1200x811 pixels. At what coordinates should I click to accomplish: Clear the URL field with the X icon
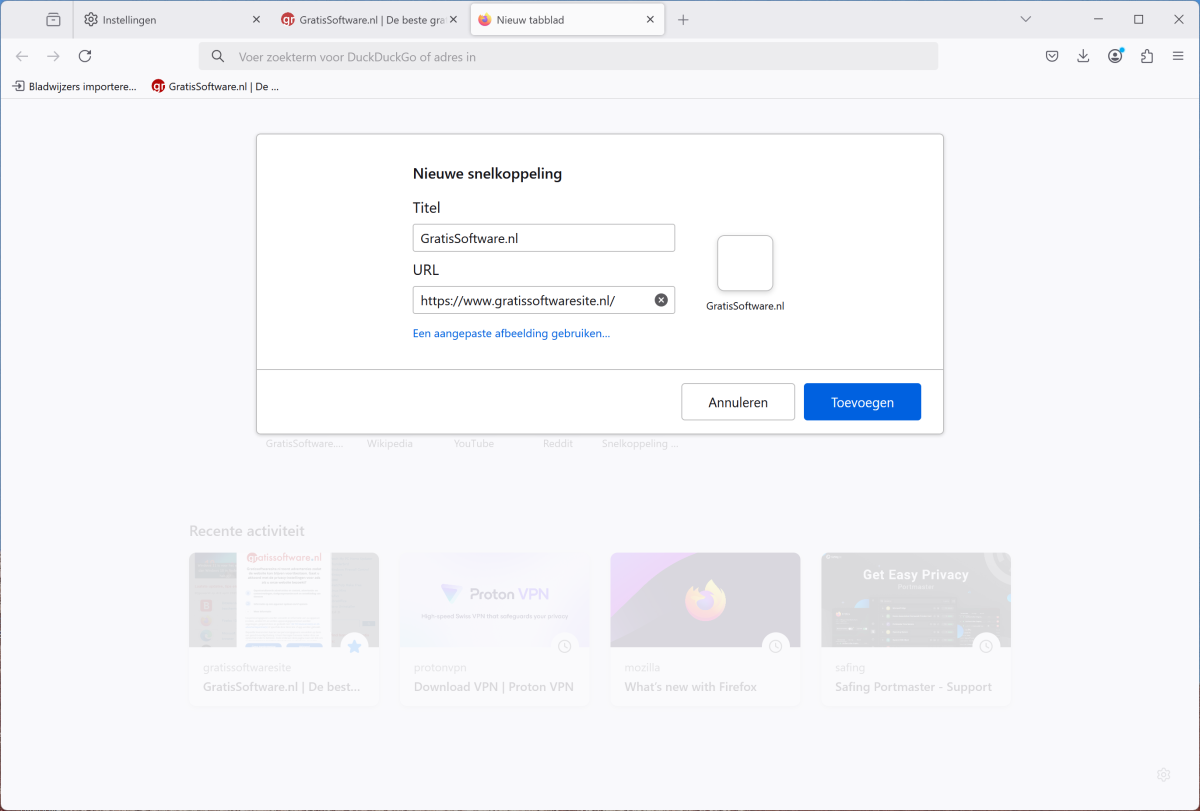point(661,300)
